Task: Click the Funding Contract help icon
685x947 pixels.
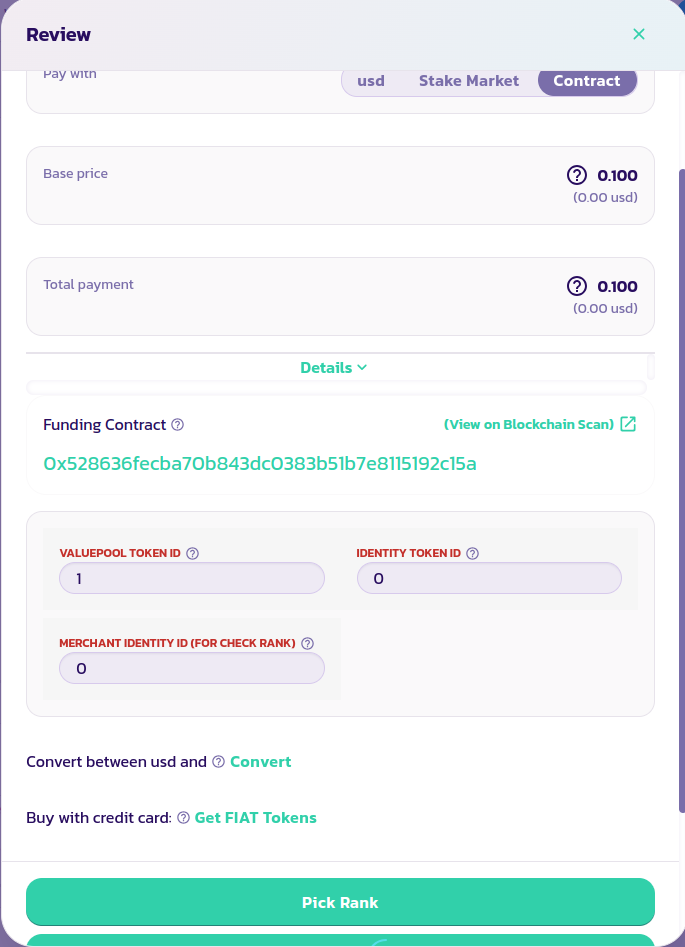Action: coord(178,425)
